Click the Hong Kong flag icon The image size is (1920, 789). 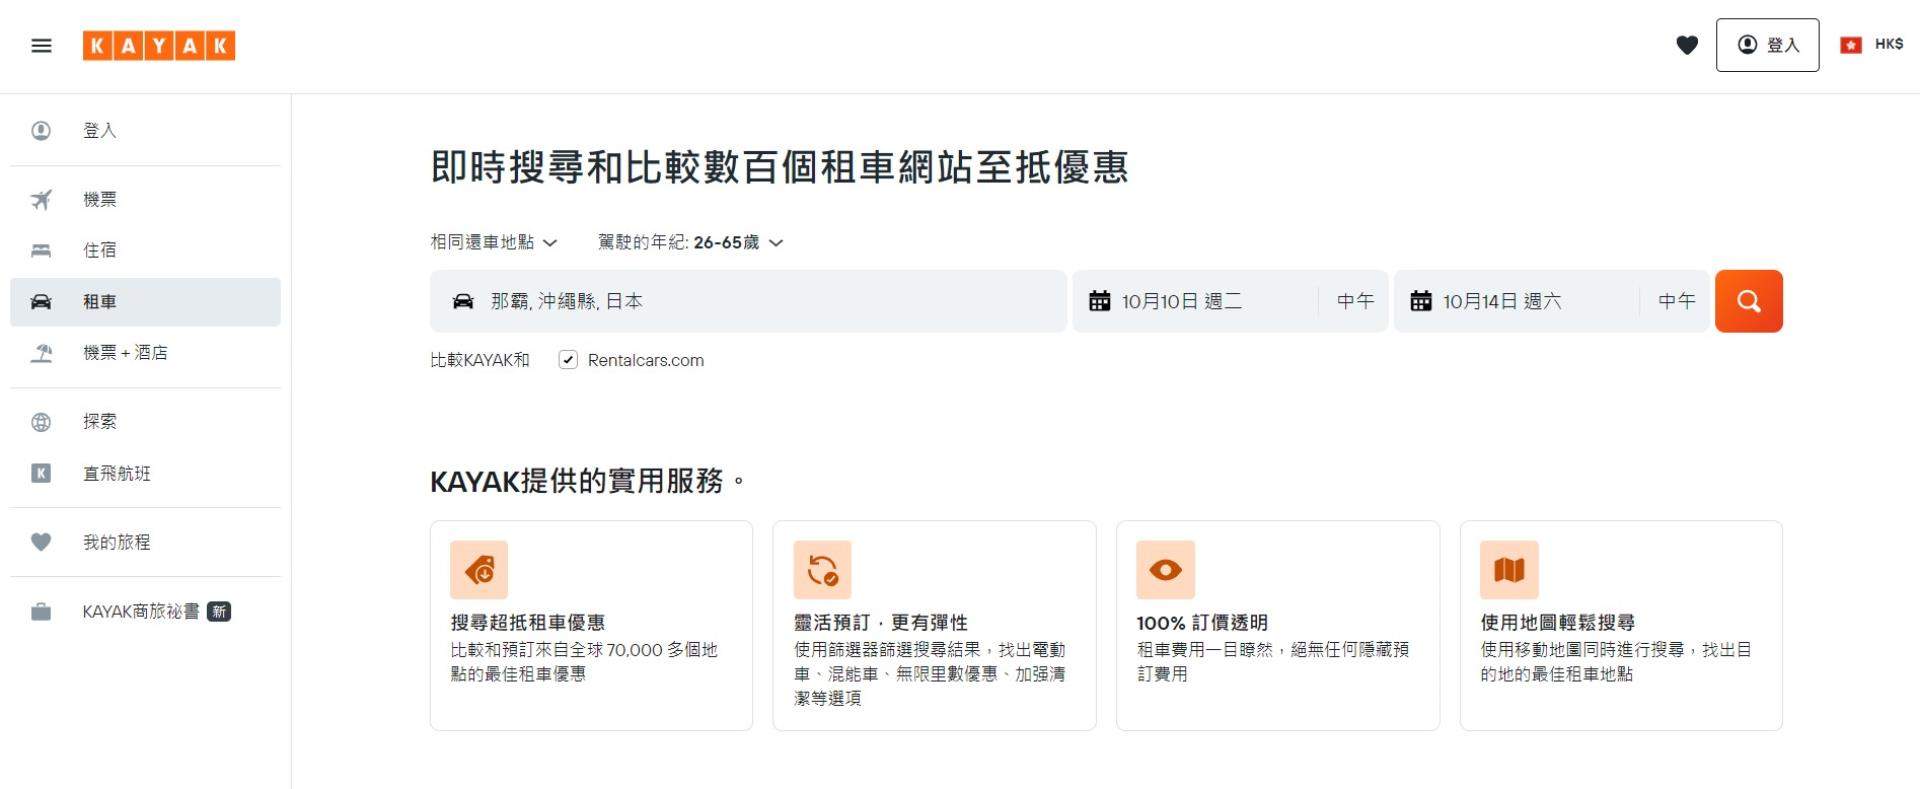pyautogui.click(x=1851, y=45)
